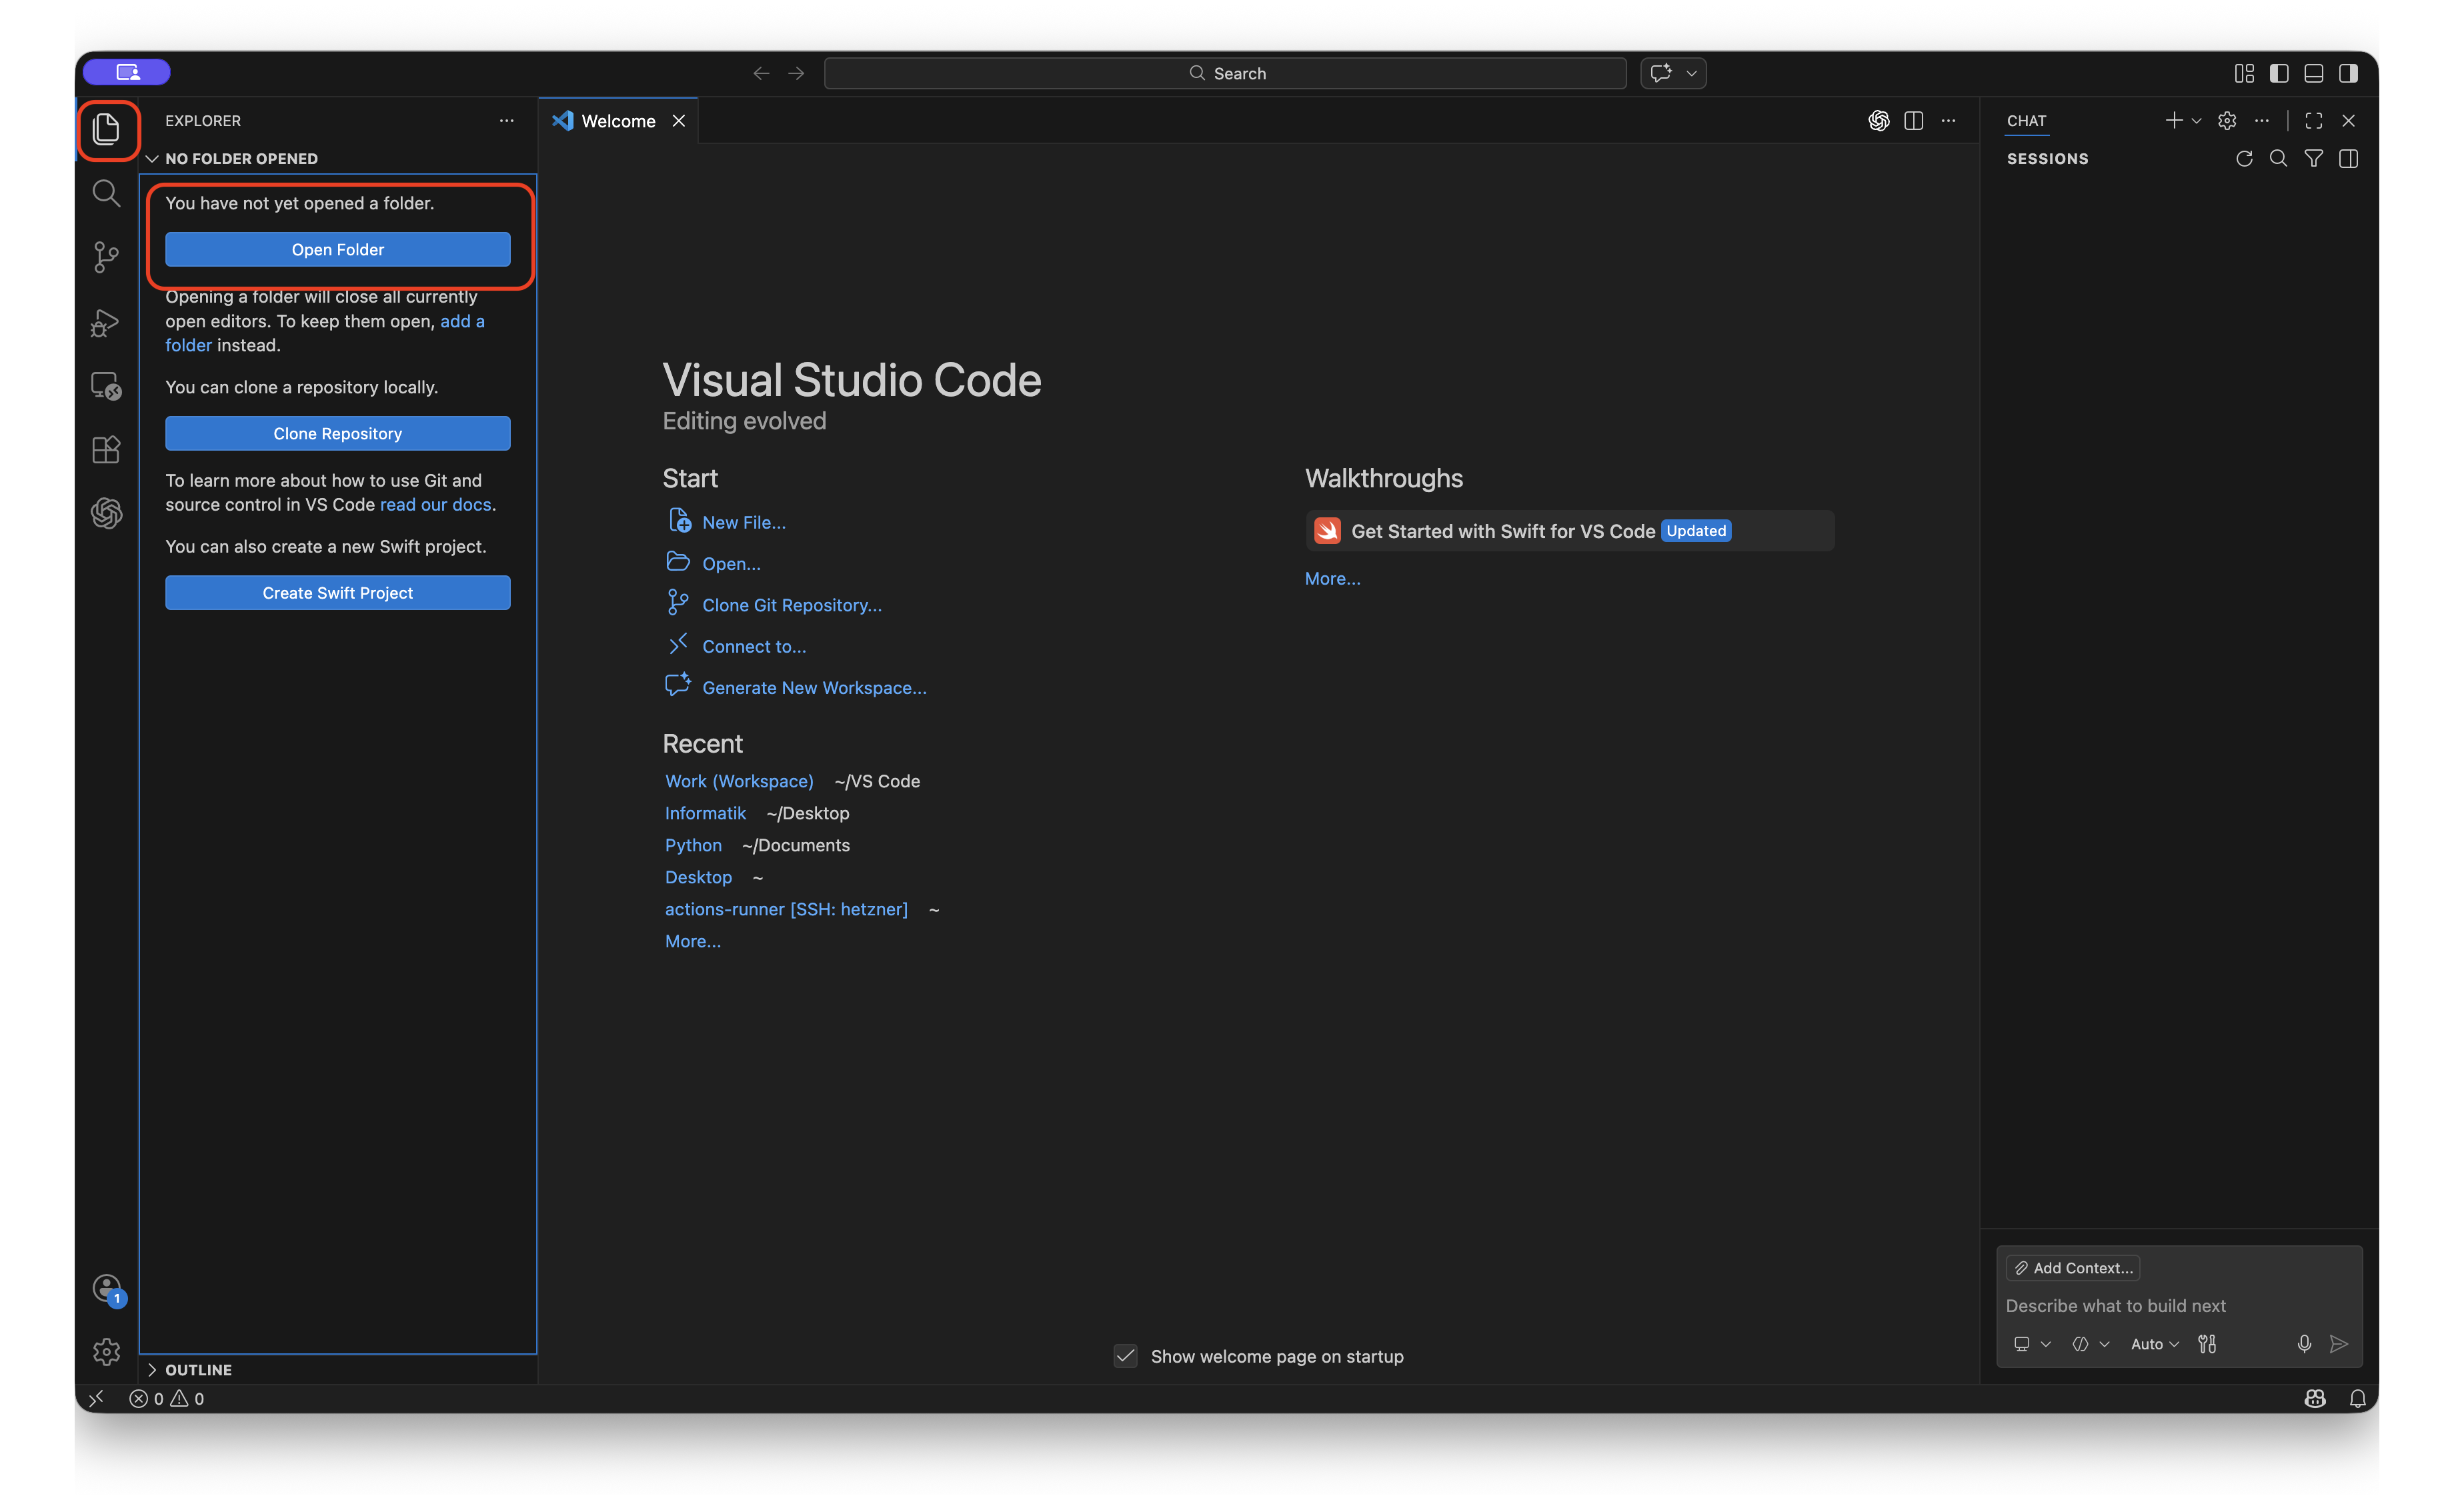Click New File... in Start list
The image size is (2454, 1512).
coord(744,522)
